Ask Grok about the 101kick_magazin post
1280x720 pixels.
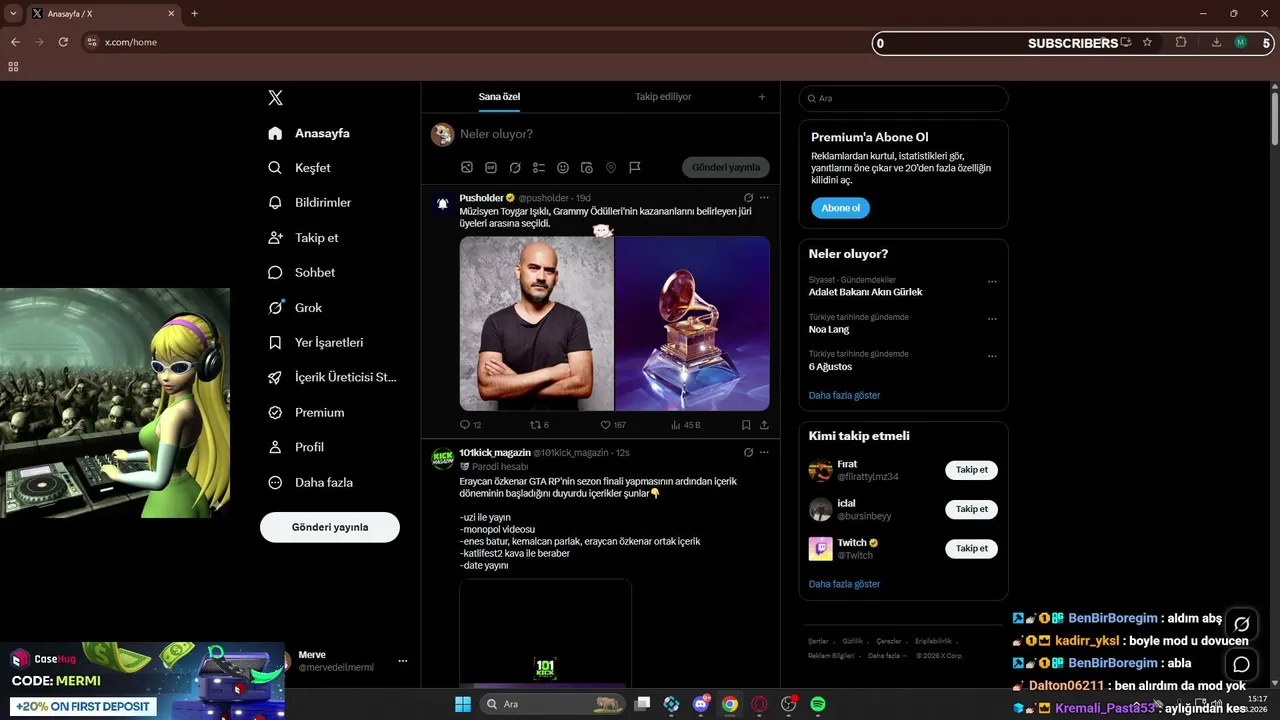point(748,452)
